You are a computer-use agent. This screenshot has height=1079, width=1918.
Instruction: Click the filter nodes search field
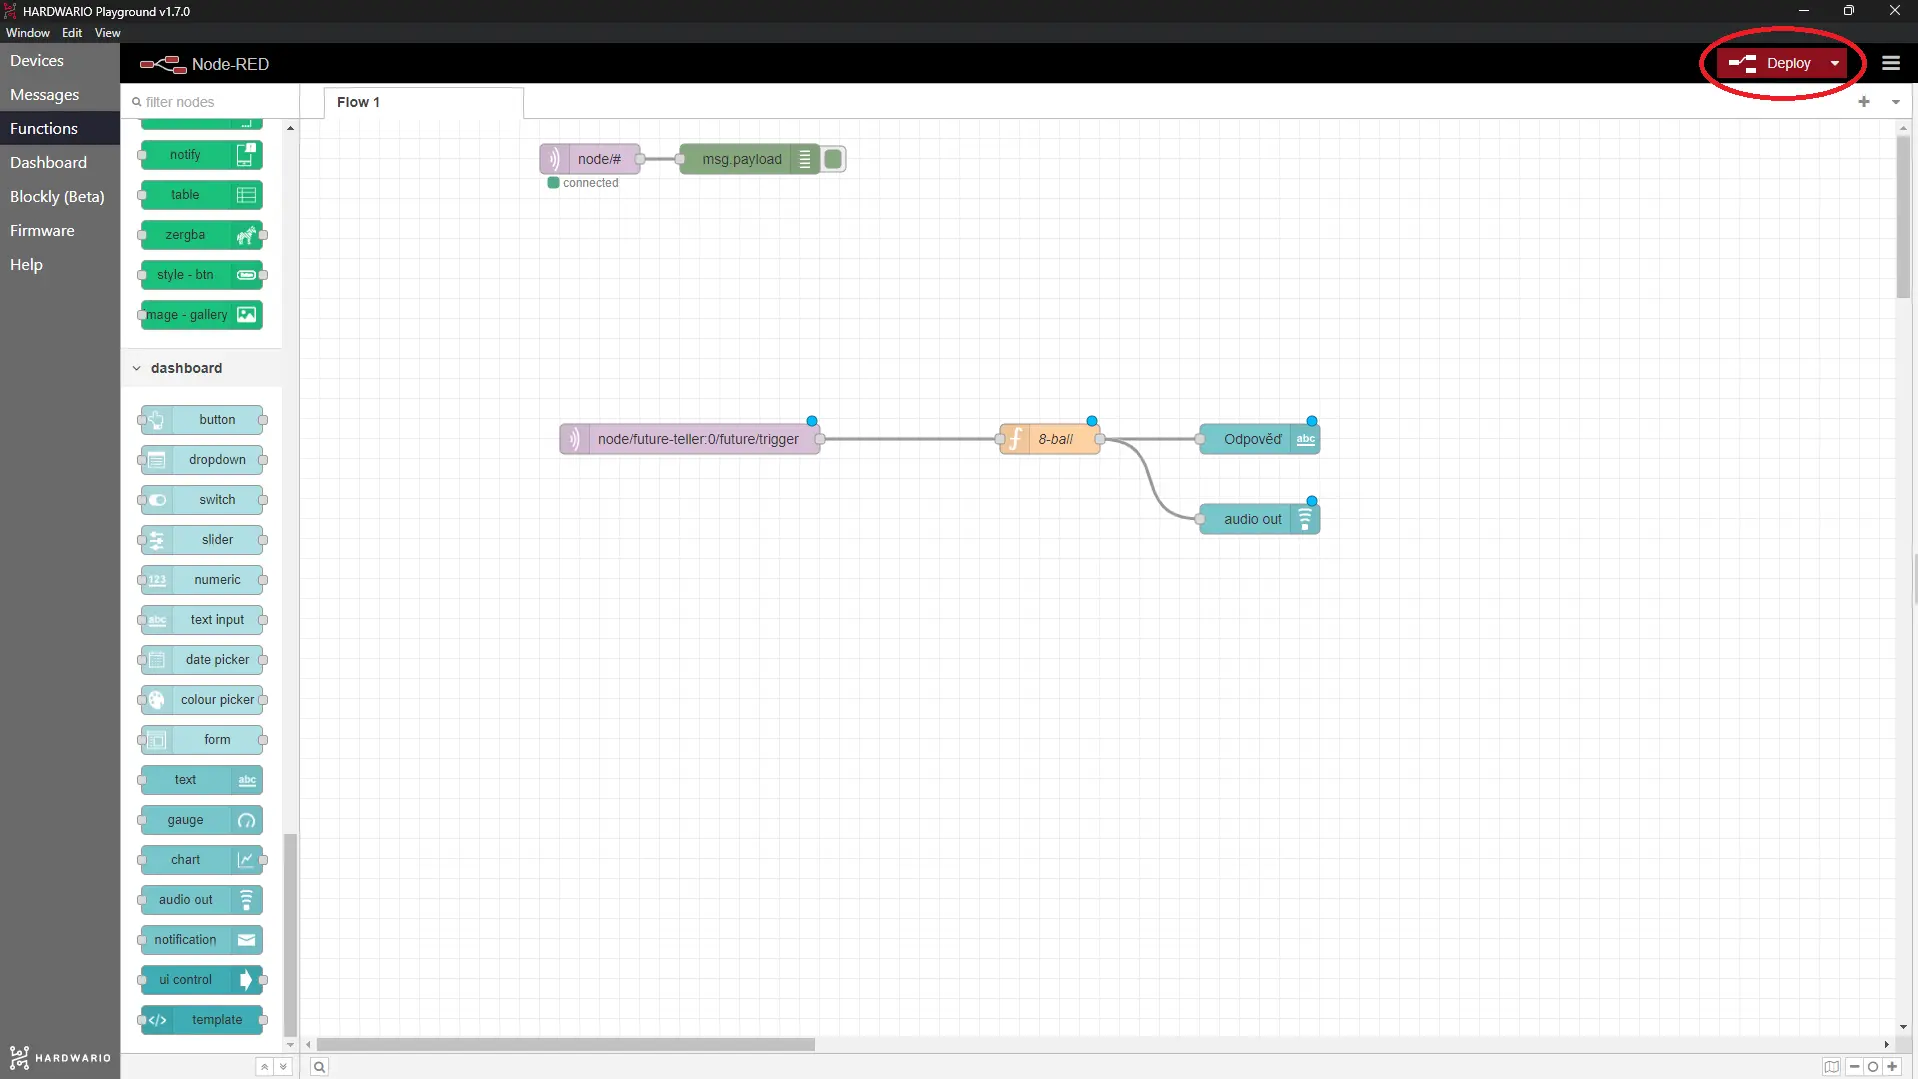pos(210,102)
